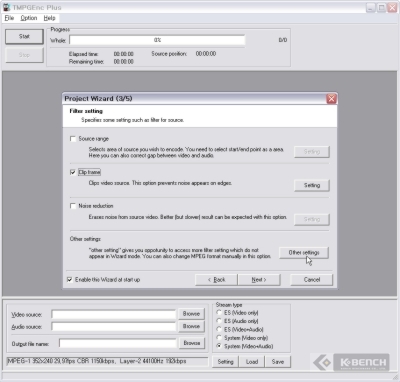400x382 pixels.
Task: Browse for the Video source file
Action: [x=191, y=314]
